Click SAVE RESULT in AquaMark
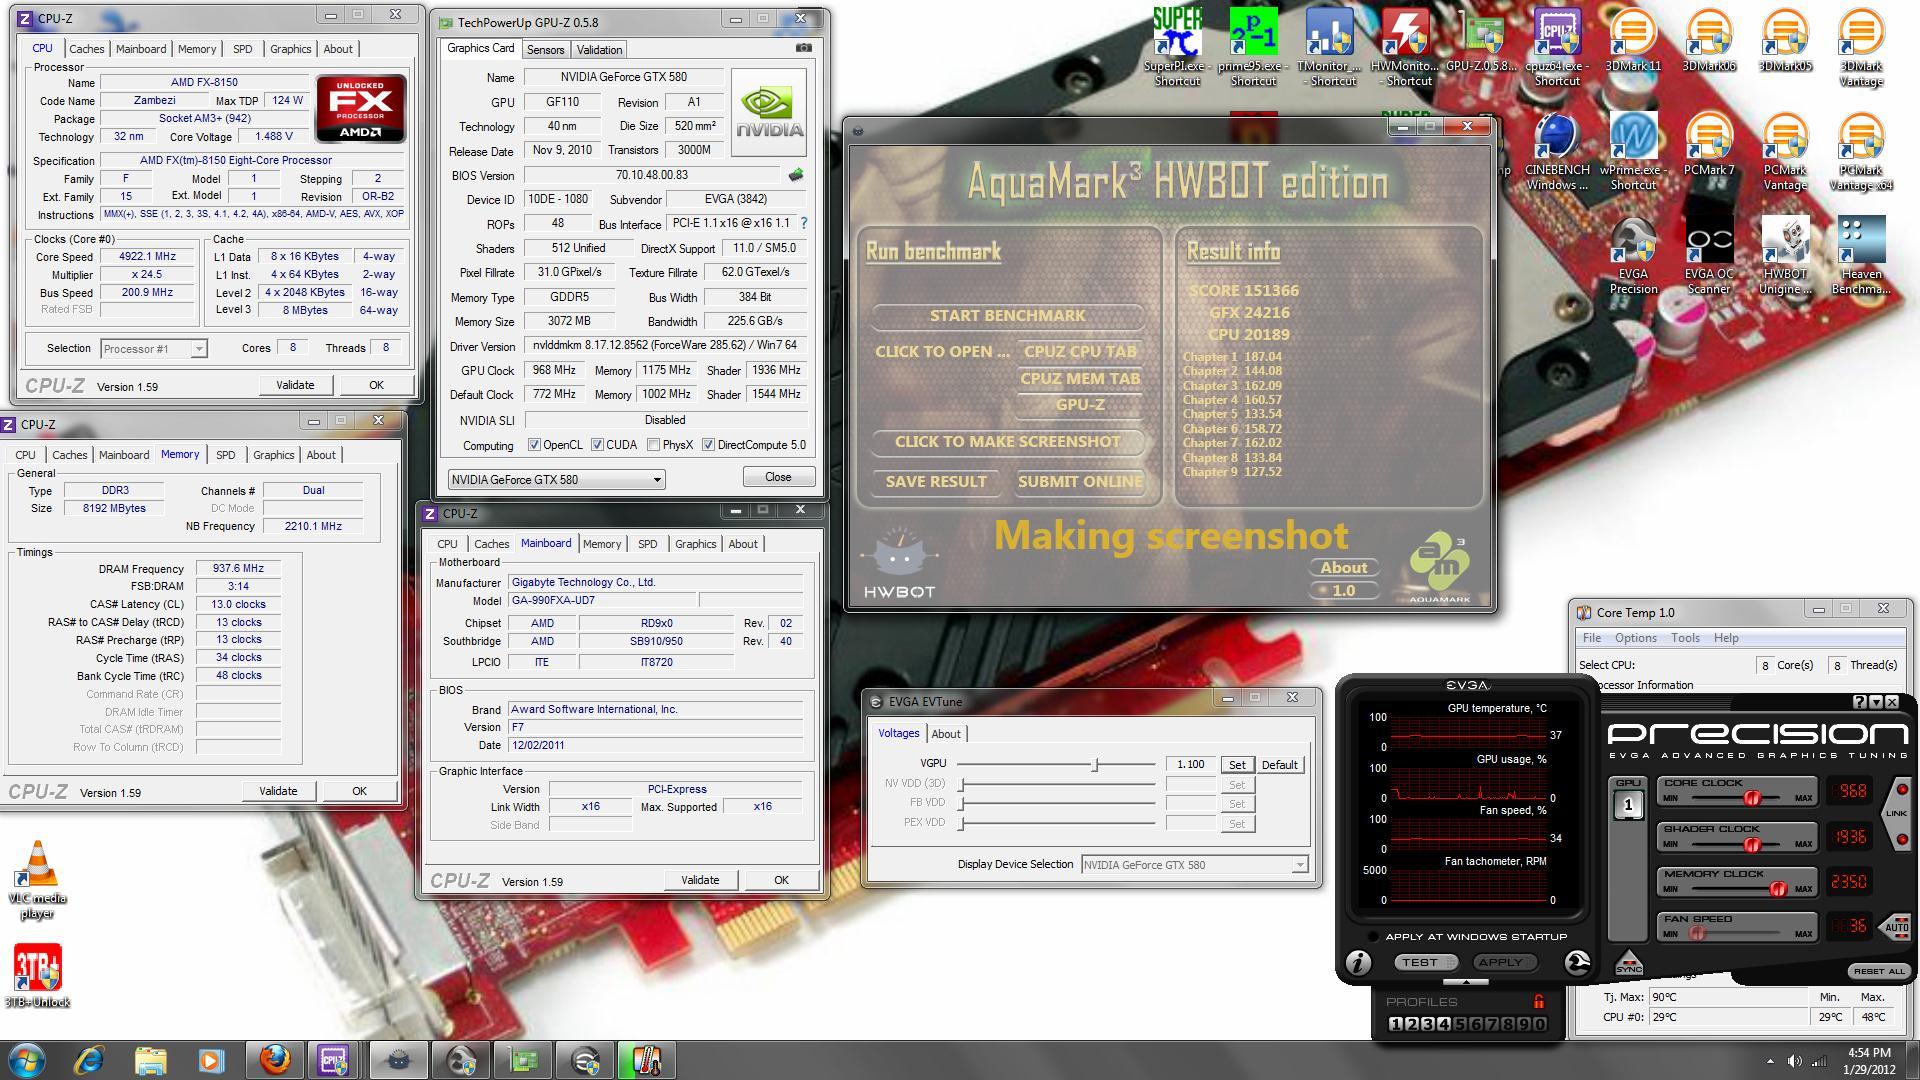The height and width of the screenshot is (1080, 1920). pyautogui.click(x=936, y=481)
